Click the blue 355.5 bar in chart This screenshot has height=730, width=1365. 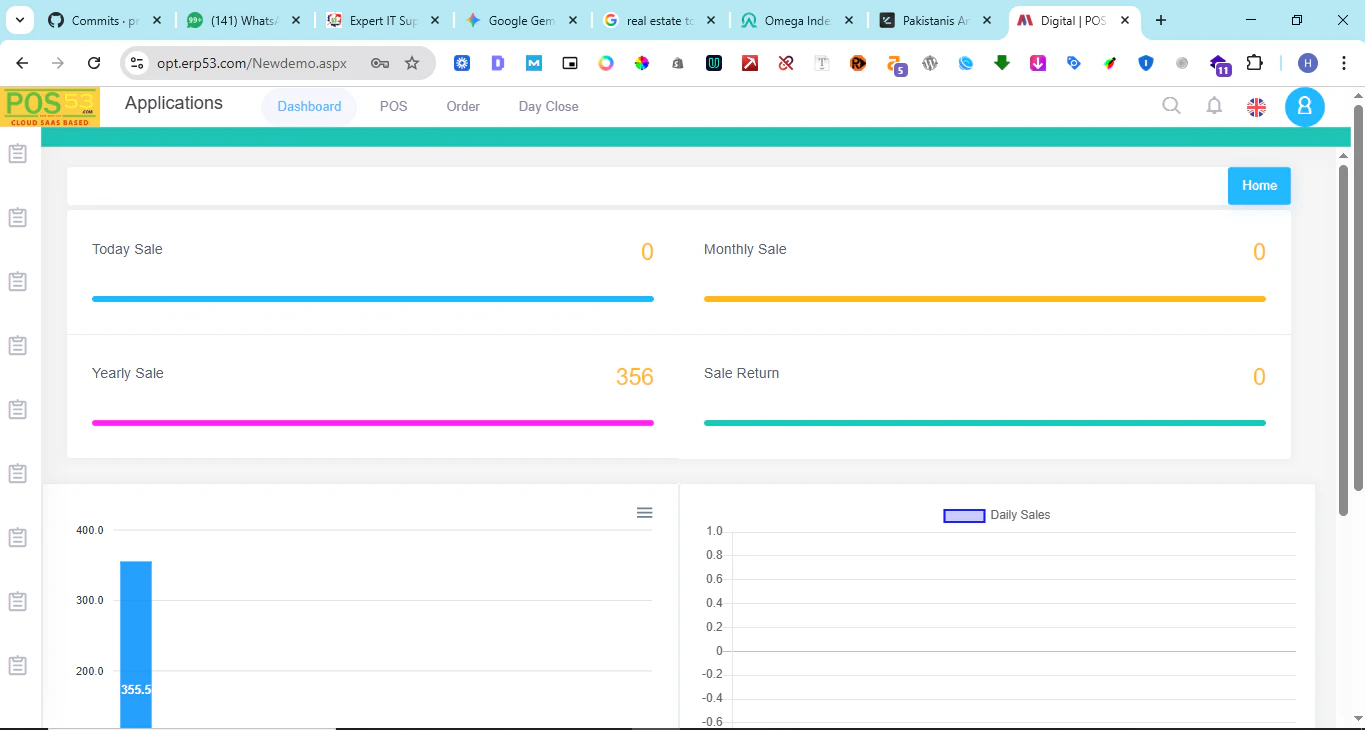click(136, 645)
